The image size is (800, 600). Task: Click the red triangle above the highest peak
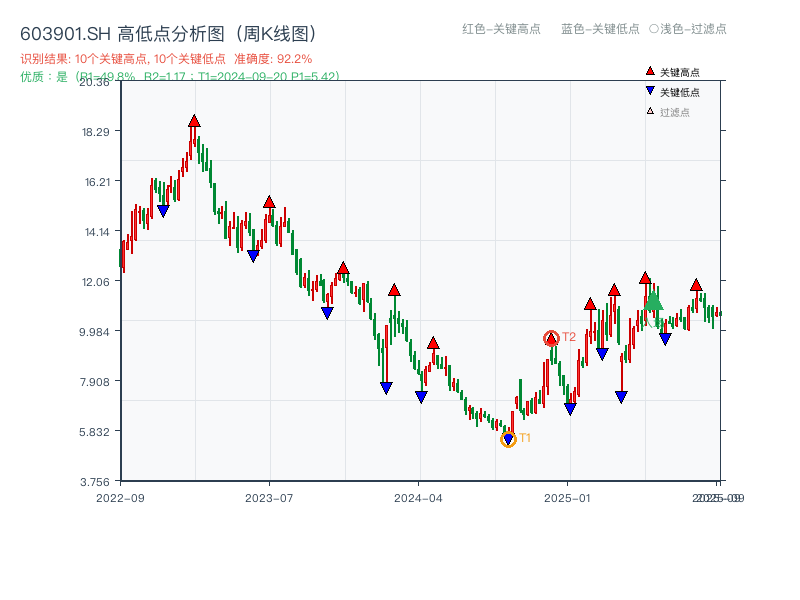click(x=194, y=119)
